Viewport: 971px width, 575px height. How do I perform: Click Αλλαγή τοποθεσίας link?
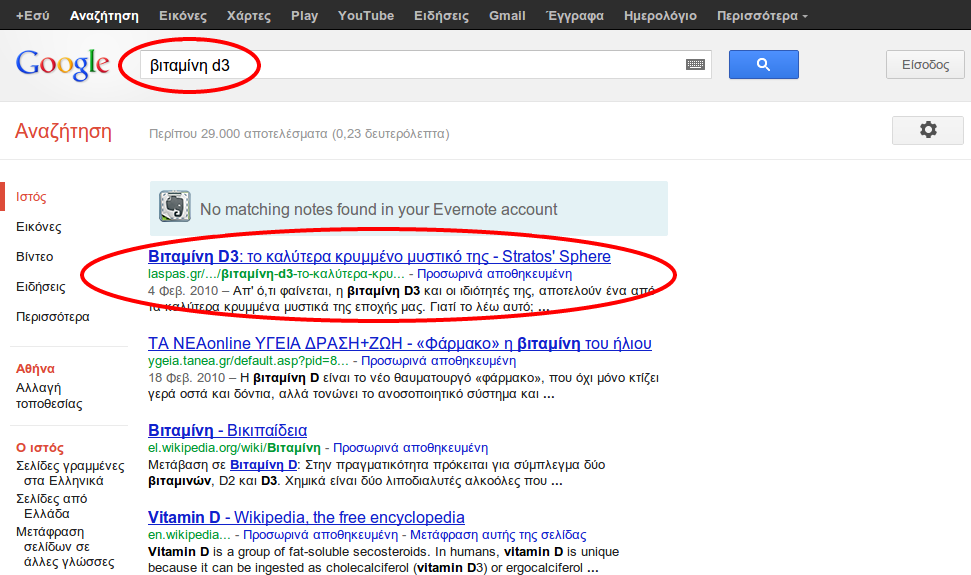tap(49, 396)
